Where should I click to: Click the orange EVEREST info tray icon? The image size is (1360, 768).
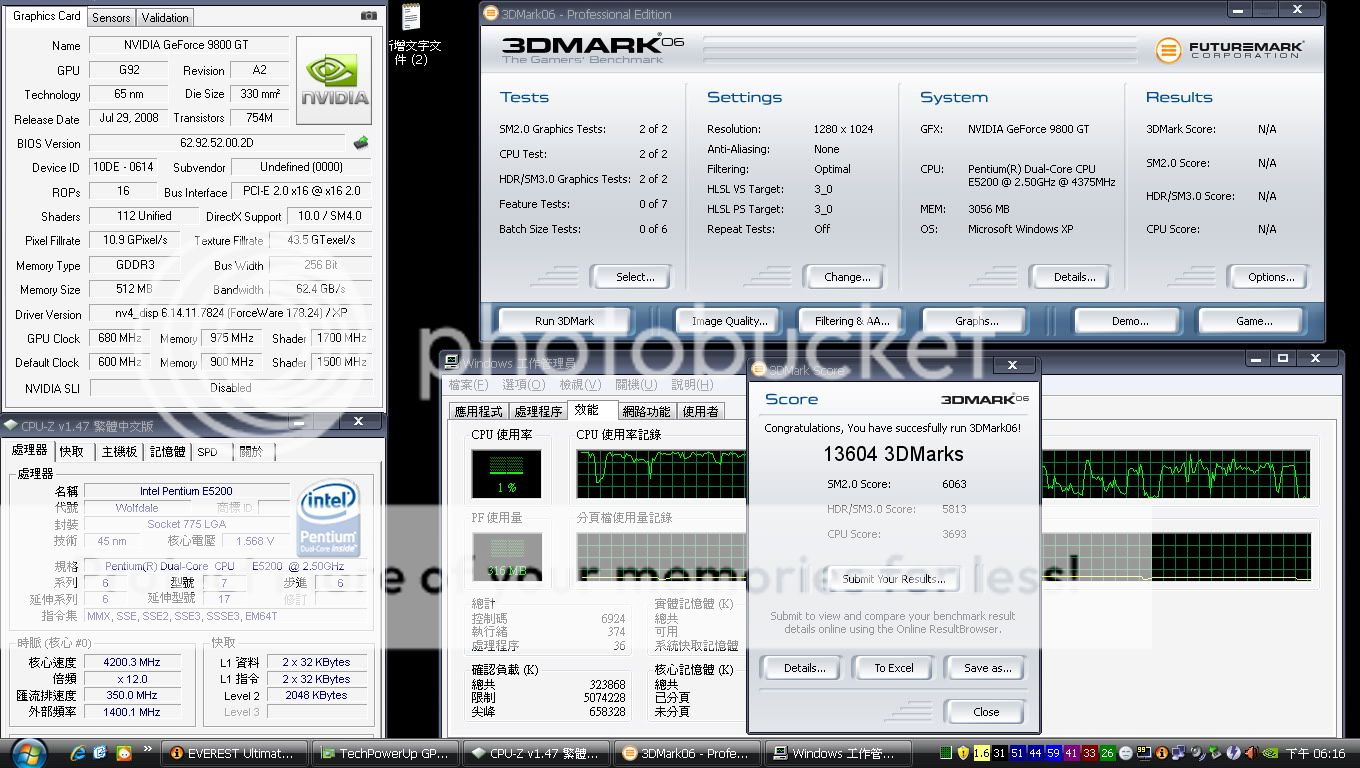tap(1162, 753)
